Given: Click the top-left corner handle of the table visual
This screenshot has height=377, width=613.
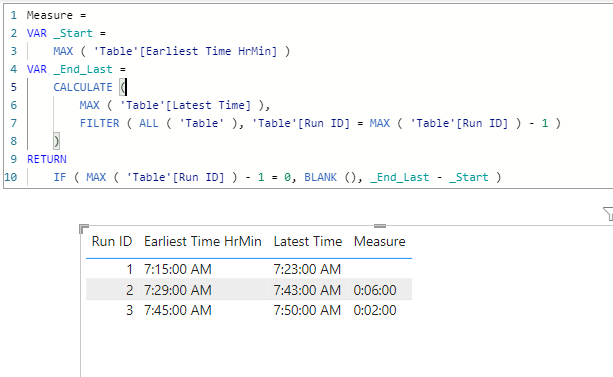Looking at the screenshot, I should coord(84,228).
